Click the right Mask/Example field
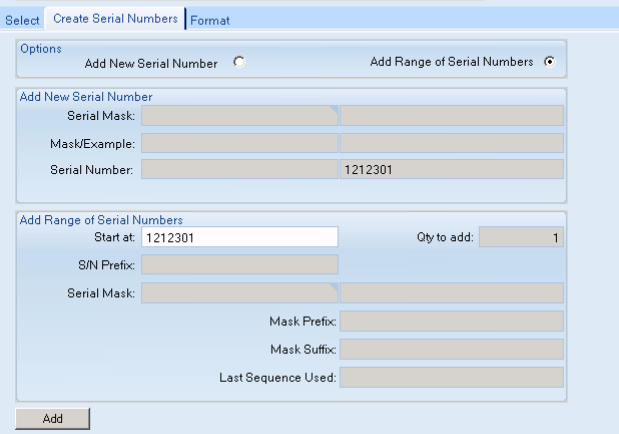 452,143
